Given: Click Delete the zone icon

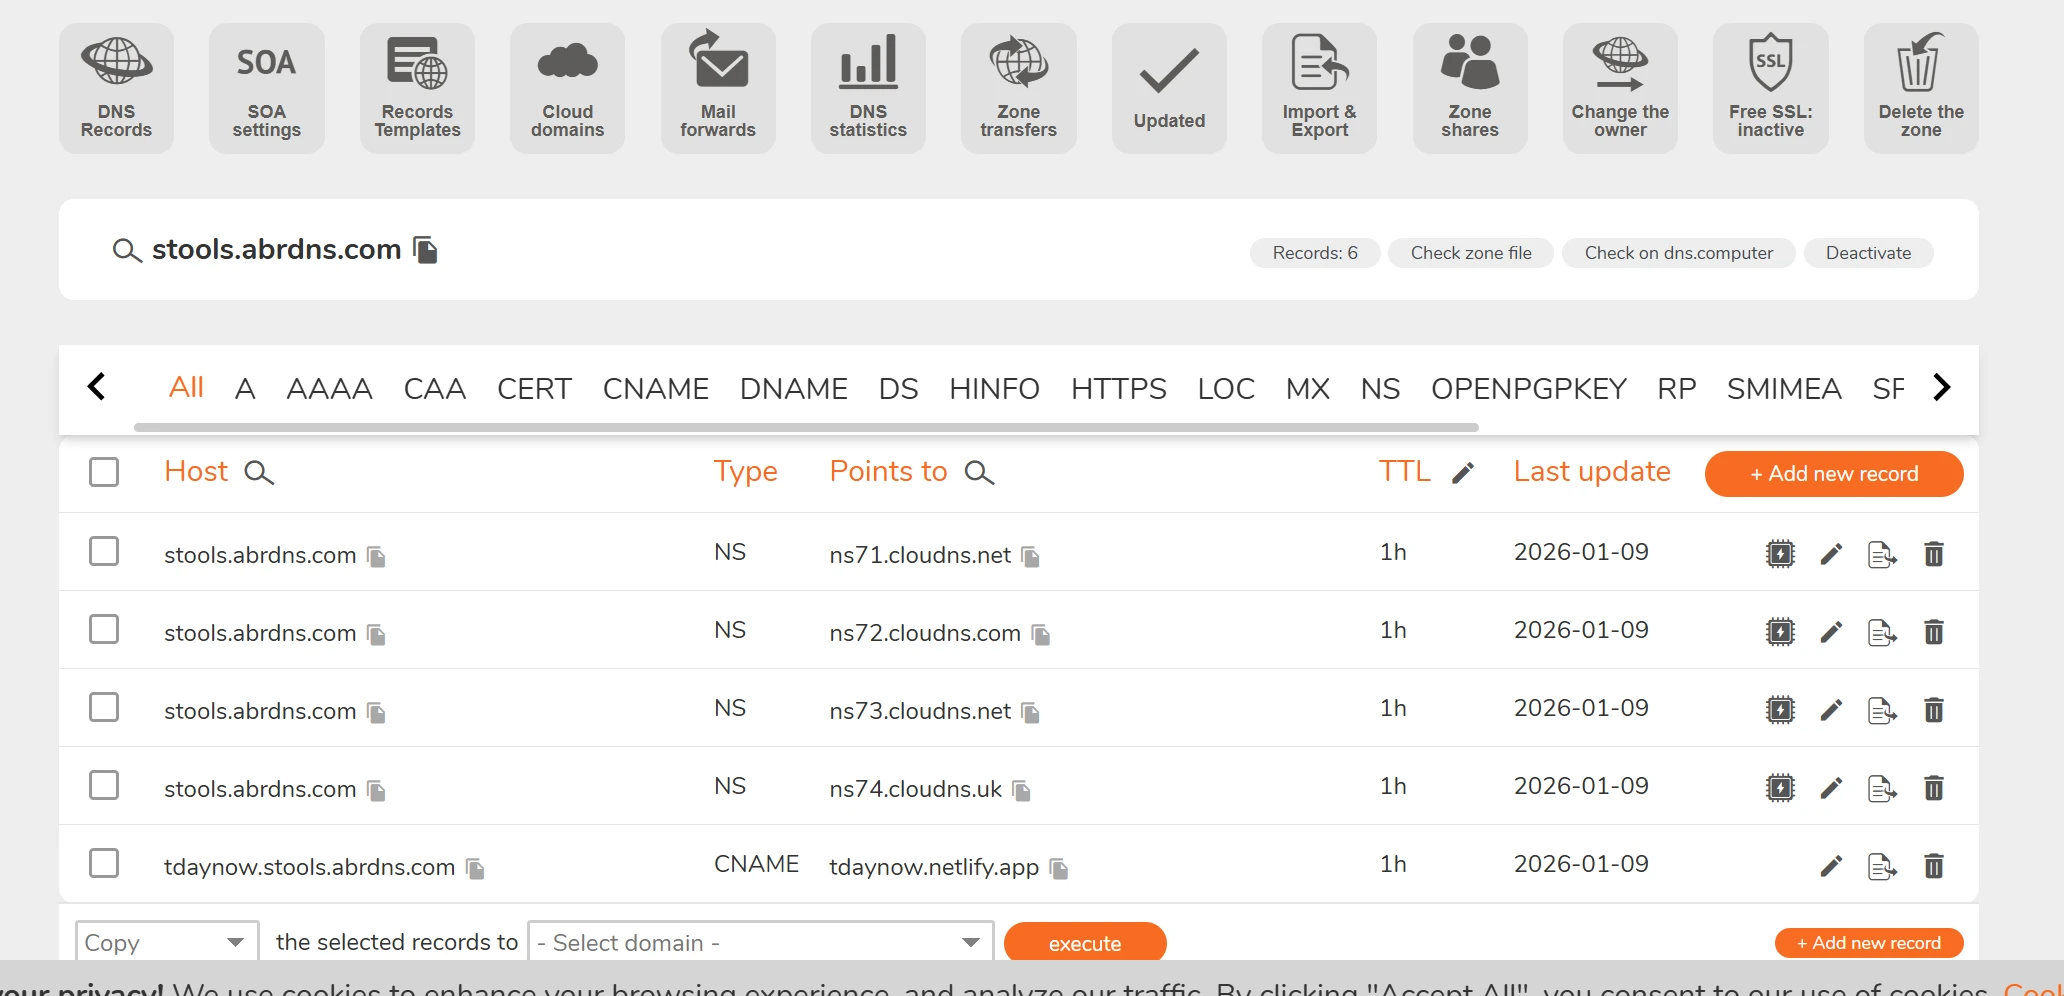Looking at the screenshot, I should (1921, 88).
